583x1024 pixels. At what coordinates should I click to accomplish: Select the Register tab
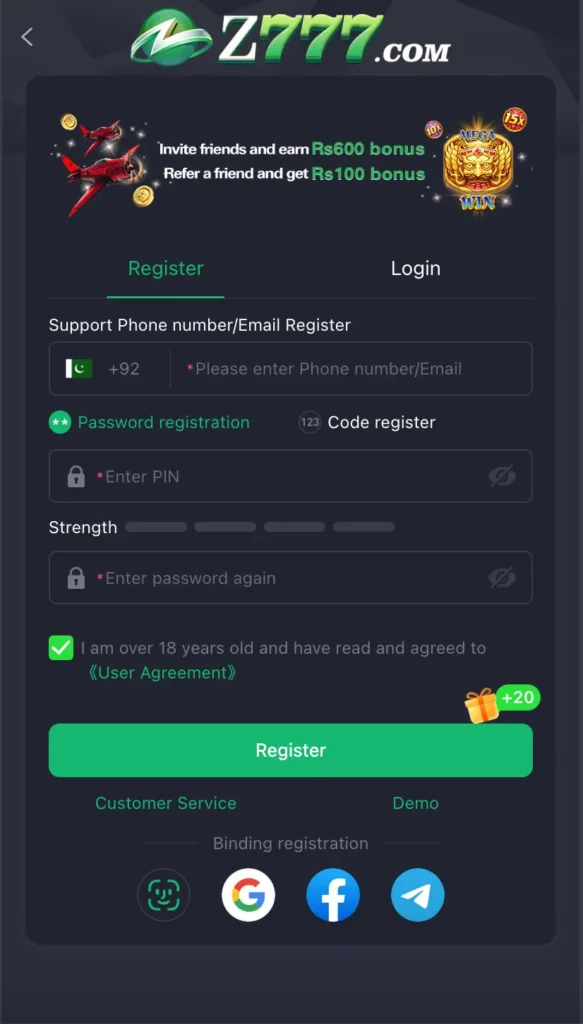click(166, 268)
